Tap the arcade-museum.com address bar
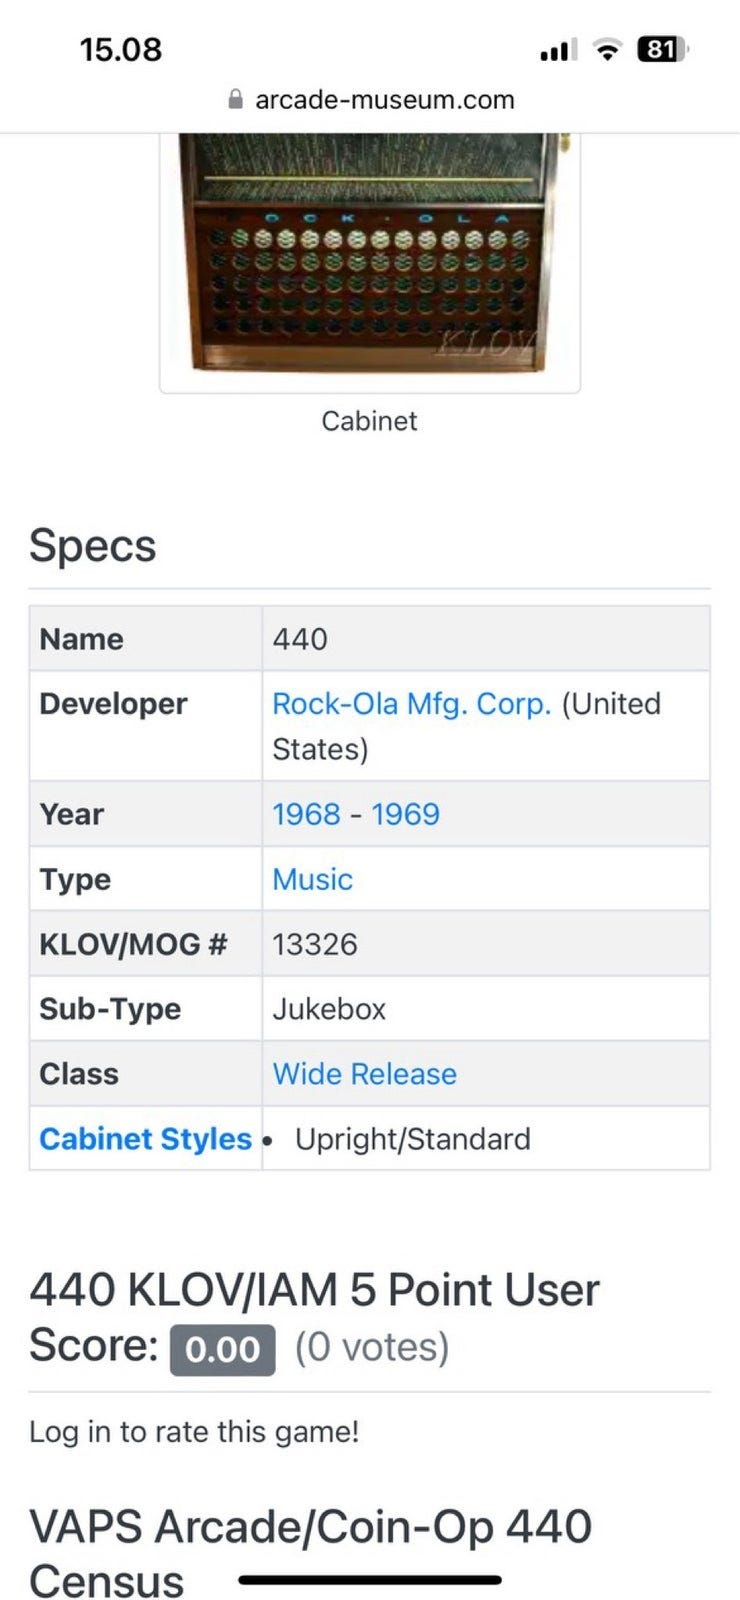This screenshot has height=1600, width=740. pyautogui.click(x=384, y=100)
